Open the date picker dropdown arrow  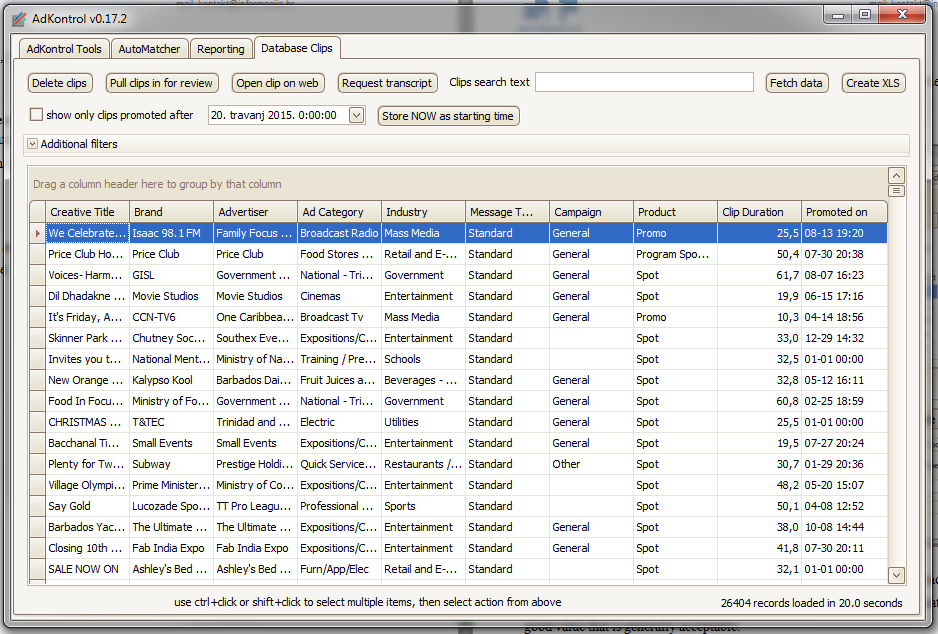point(357,115)
